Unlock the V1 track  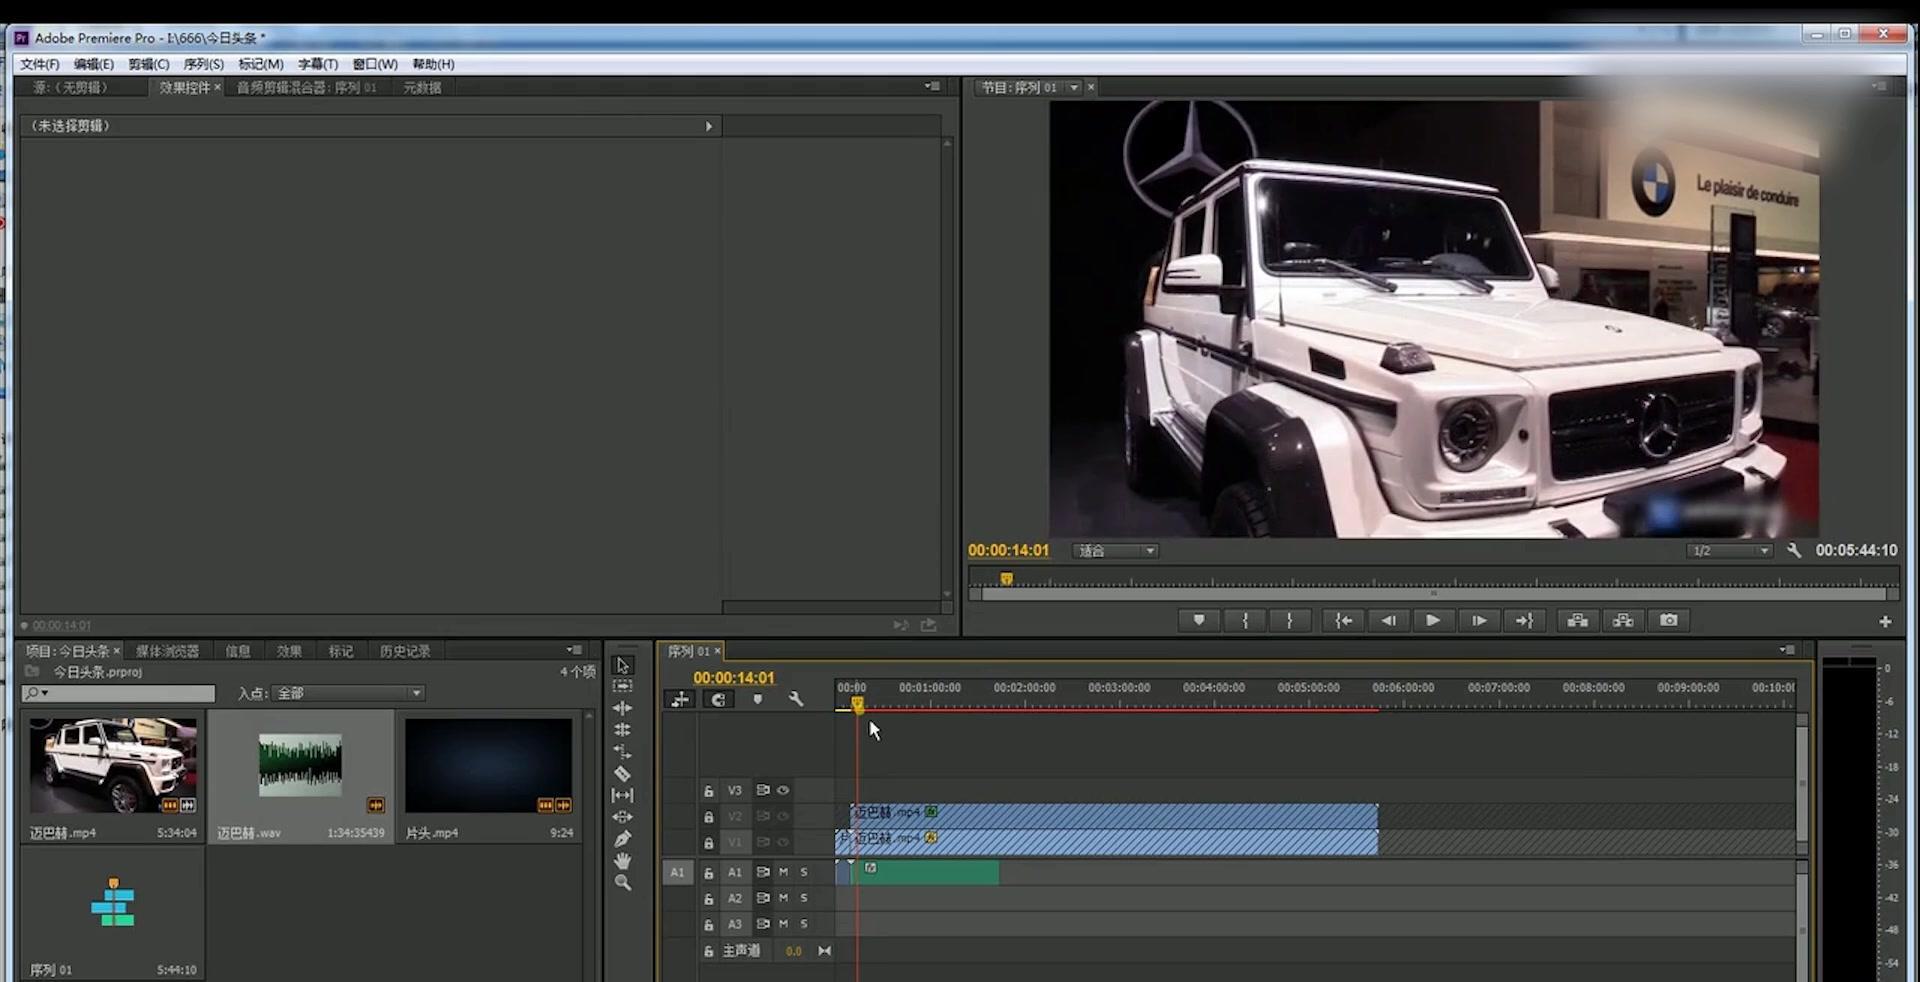[708, 843]
